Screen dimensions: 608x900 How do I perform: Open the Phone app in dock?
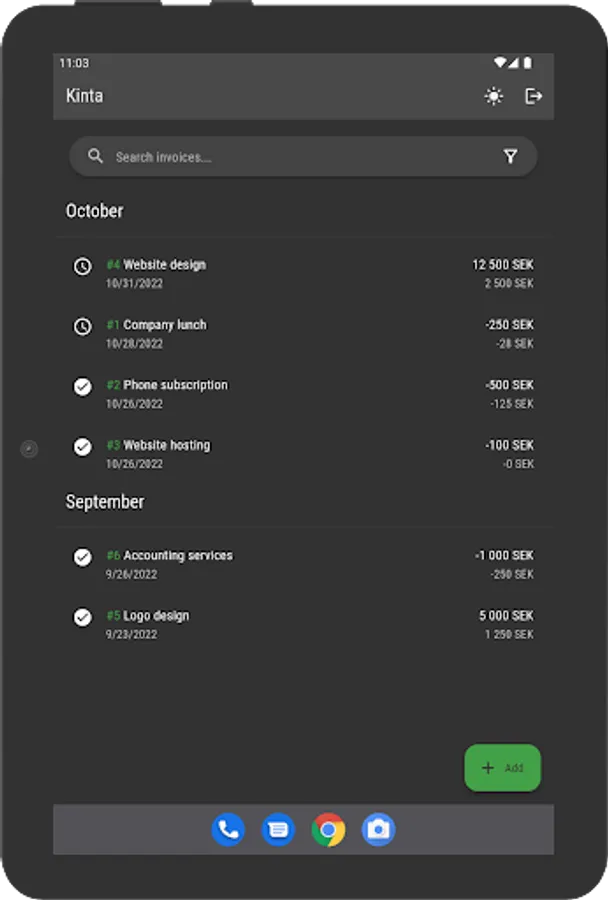(228, 829)
